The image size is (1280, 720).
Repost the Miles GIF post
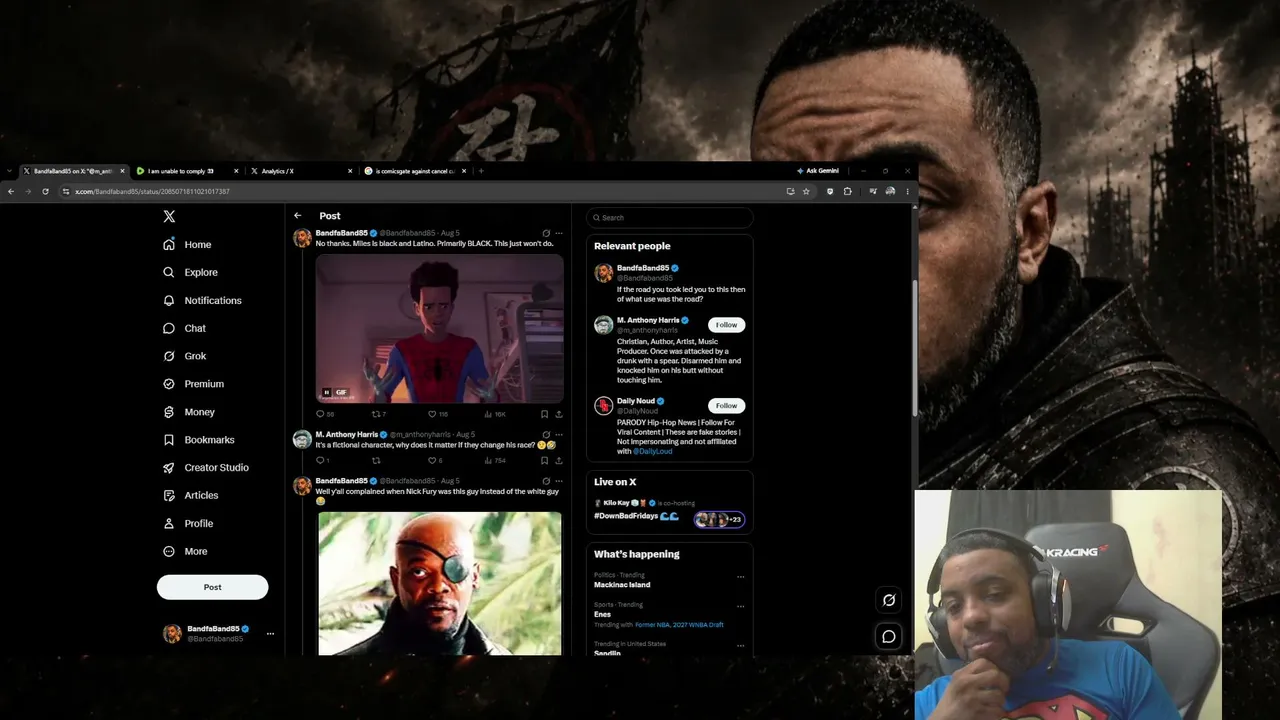click(x=378, y=414)
